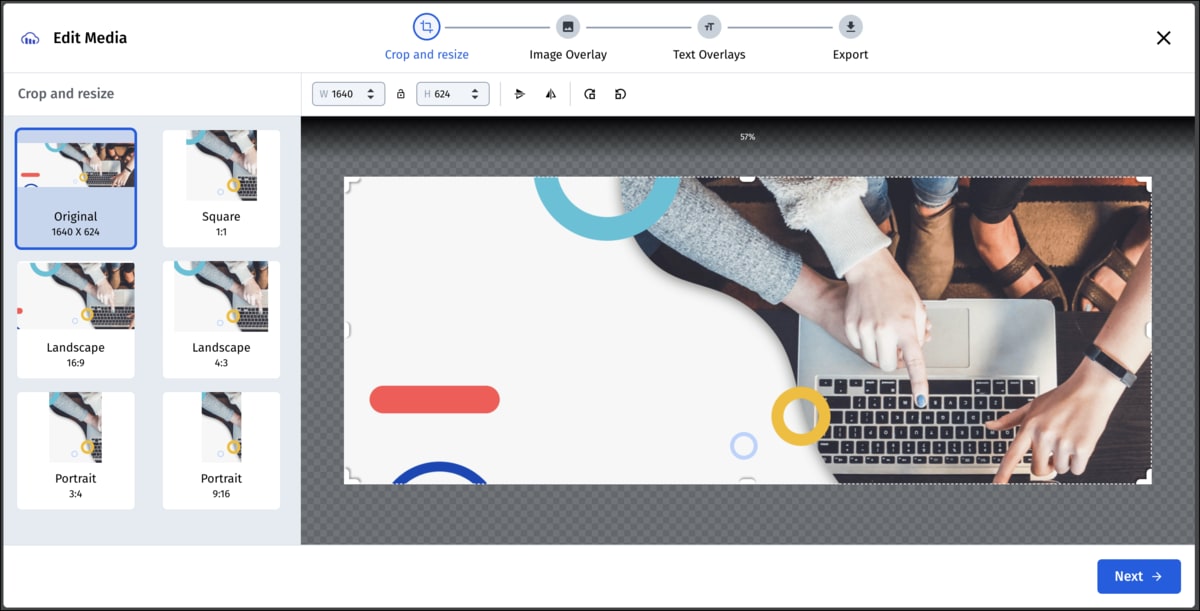1200x611 pixels.
Task: Toggle the aspect ratio lock
Action: 401,94
